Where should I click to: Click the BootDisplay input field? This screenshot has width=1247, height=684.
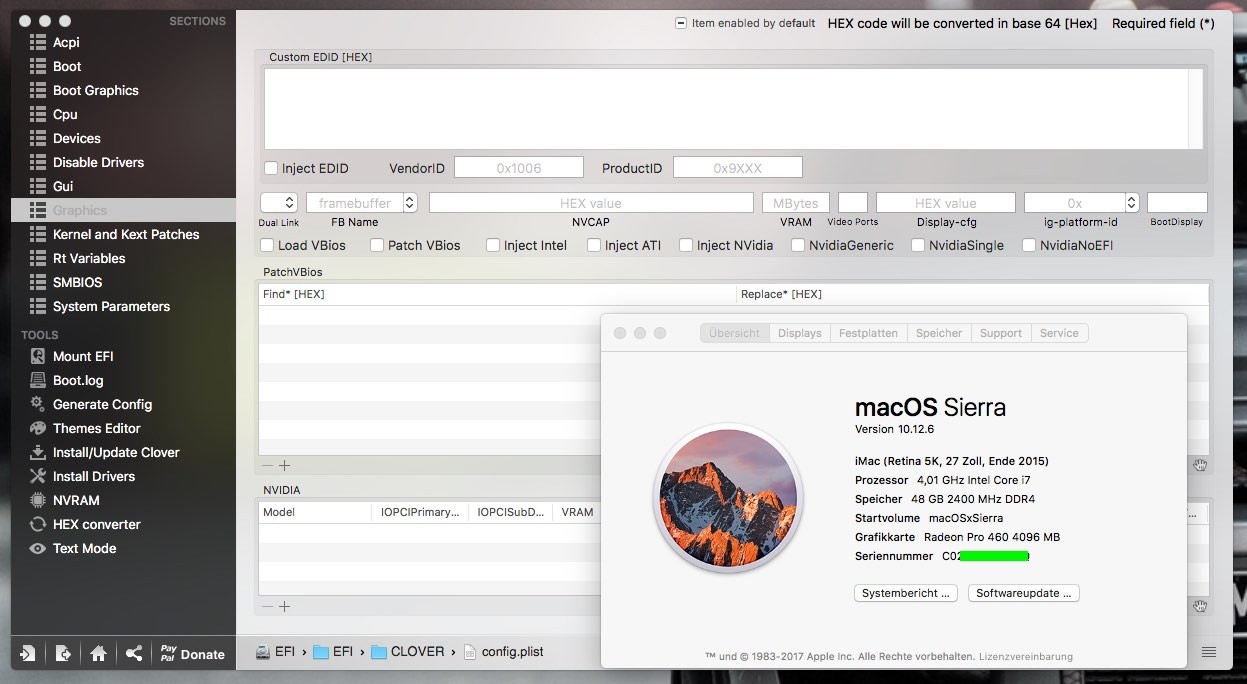1177,203
